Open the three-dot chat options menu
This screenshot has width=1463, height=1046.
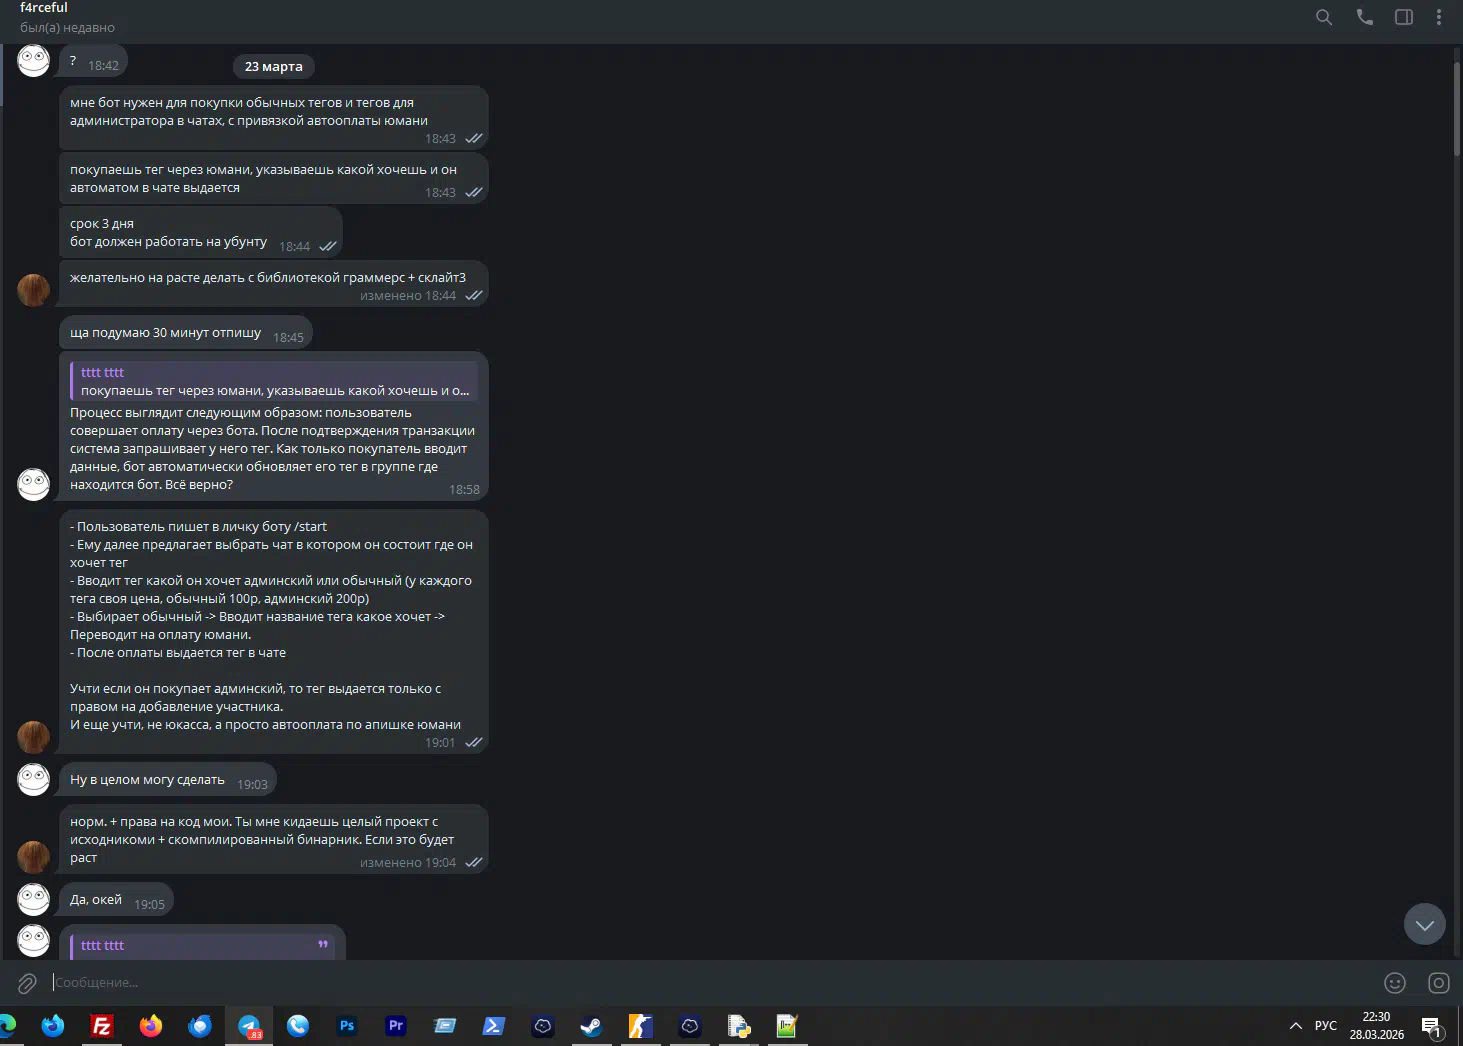(1439, 17)
